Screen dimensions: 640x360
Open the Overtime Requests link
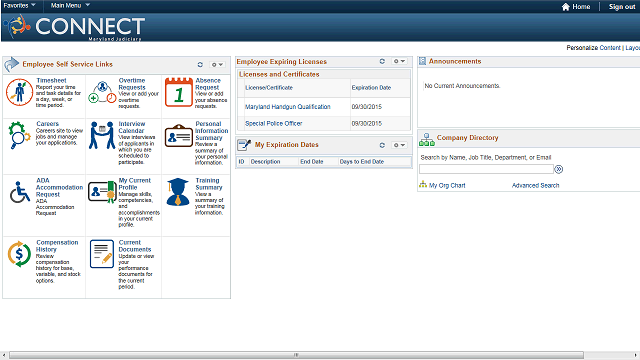[x=132, y=84]
